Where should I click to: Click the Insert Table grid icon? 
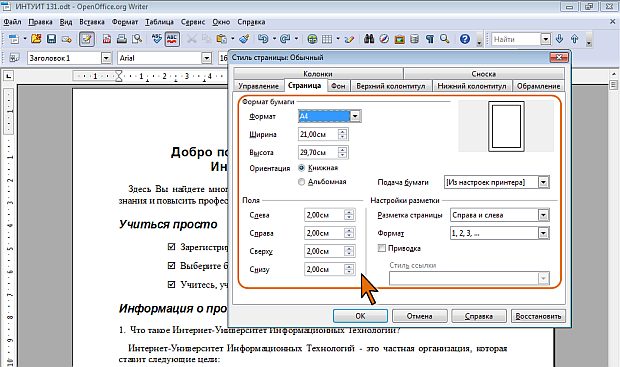click(x=327, y=39)
